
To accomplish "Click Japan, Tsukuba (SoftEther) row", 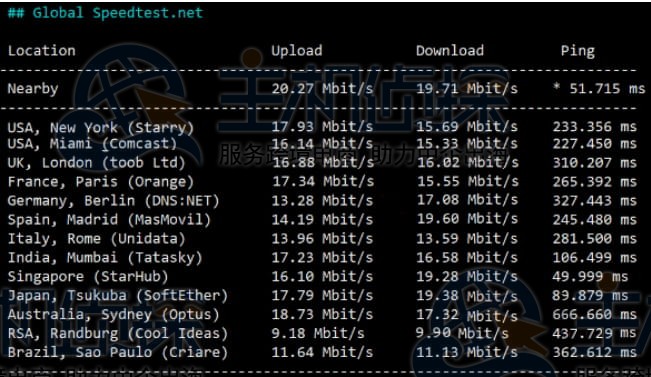I will point(322,296).
